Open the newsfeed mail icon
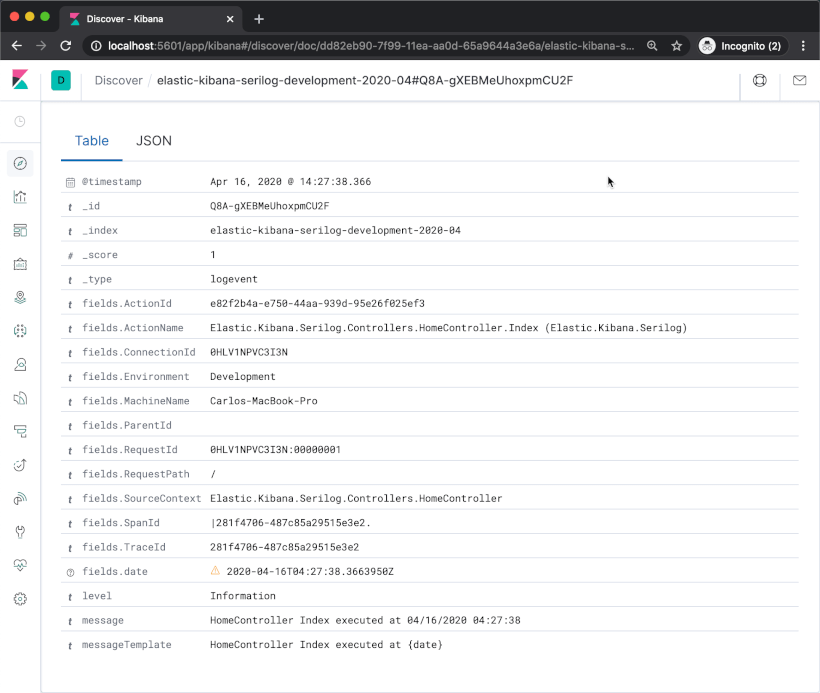This screenshot has width=820, height=693. coord(800,80)
